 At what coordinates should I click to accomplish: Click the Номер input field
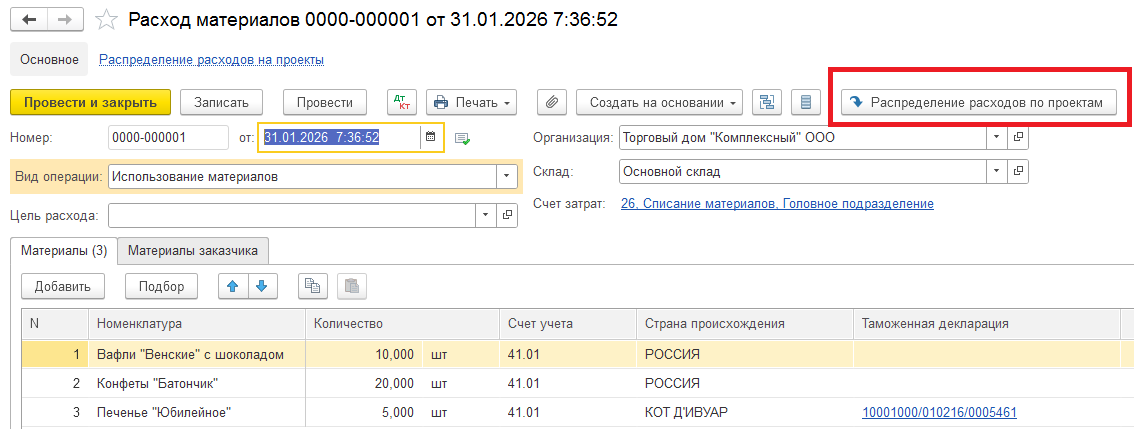coord(168,138)
